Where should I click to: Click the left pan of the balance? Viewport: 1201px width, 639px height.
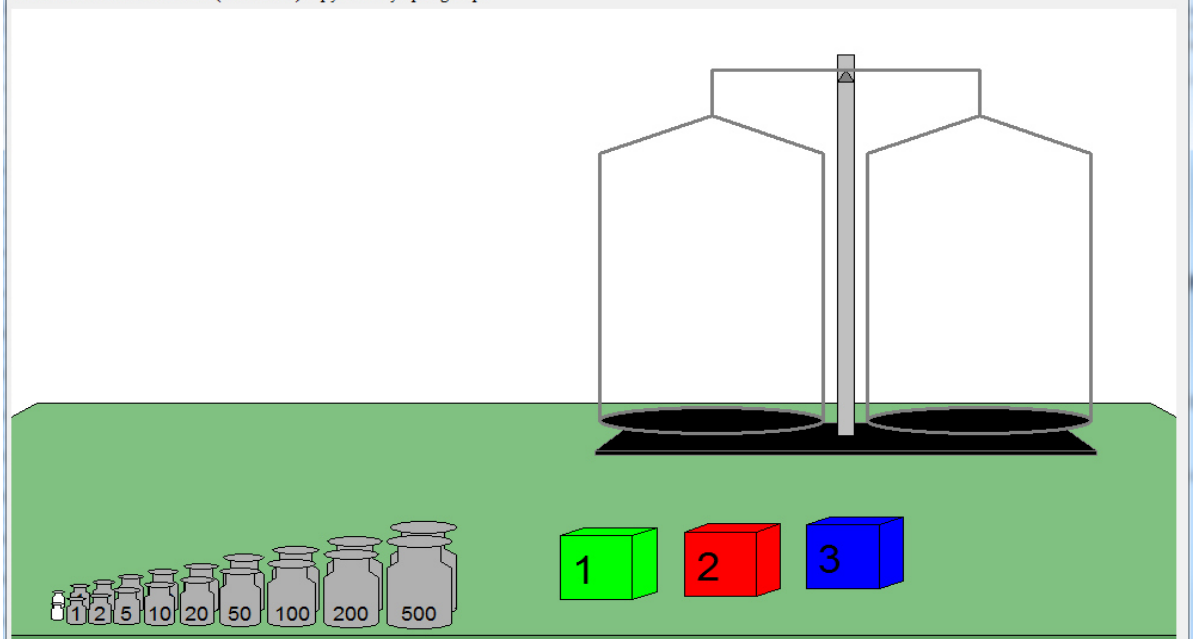pos(711,421)
